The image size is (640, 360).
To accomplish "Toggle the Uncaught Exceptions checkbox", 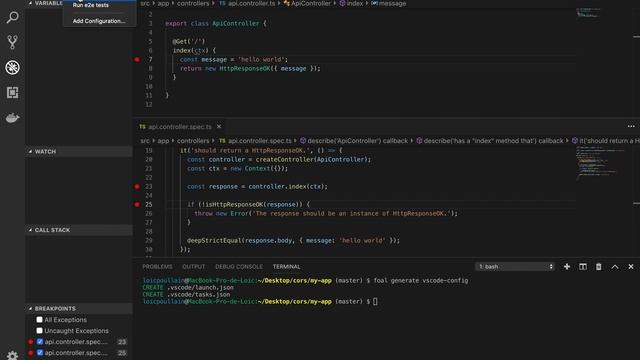I will pyautogui.click(x=39, y=331).
